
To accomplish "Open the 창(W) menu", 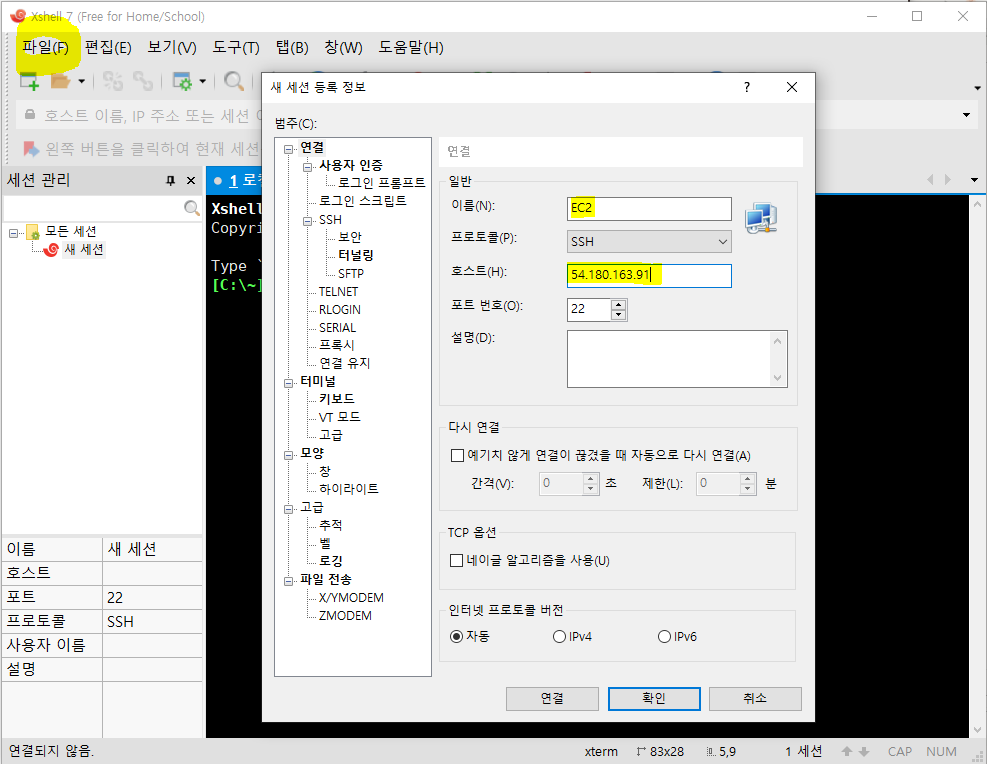I will pyautogui.click(x=344, y=47).
